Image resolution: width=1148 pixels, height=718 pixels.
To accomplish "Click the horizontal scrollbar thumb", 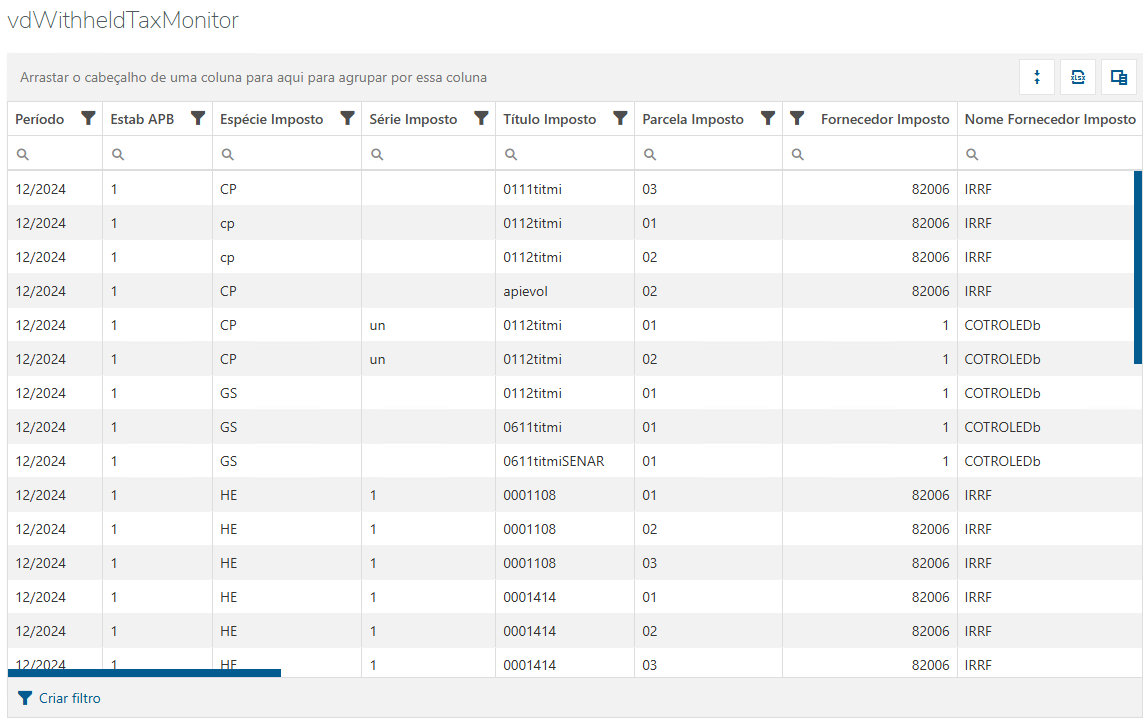I will (144, 673).
